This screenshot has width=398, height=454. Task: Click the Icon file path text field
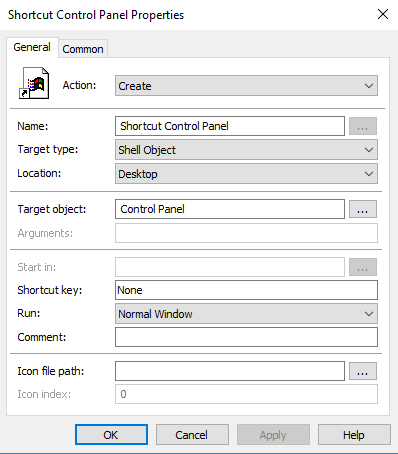(x=230, y=371)
